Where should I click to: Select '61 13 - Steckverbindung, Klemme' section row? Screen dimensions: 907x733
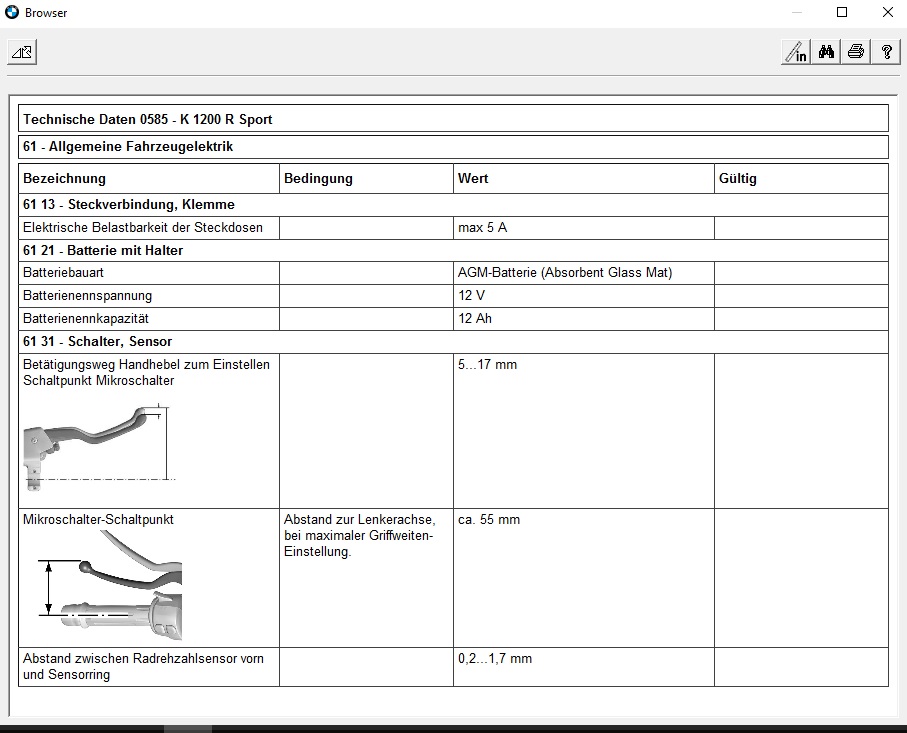coord(454,205)
